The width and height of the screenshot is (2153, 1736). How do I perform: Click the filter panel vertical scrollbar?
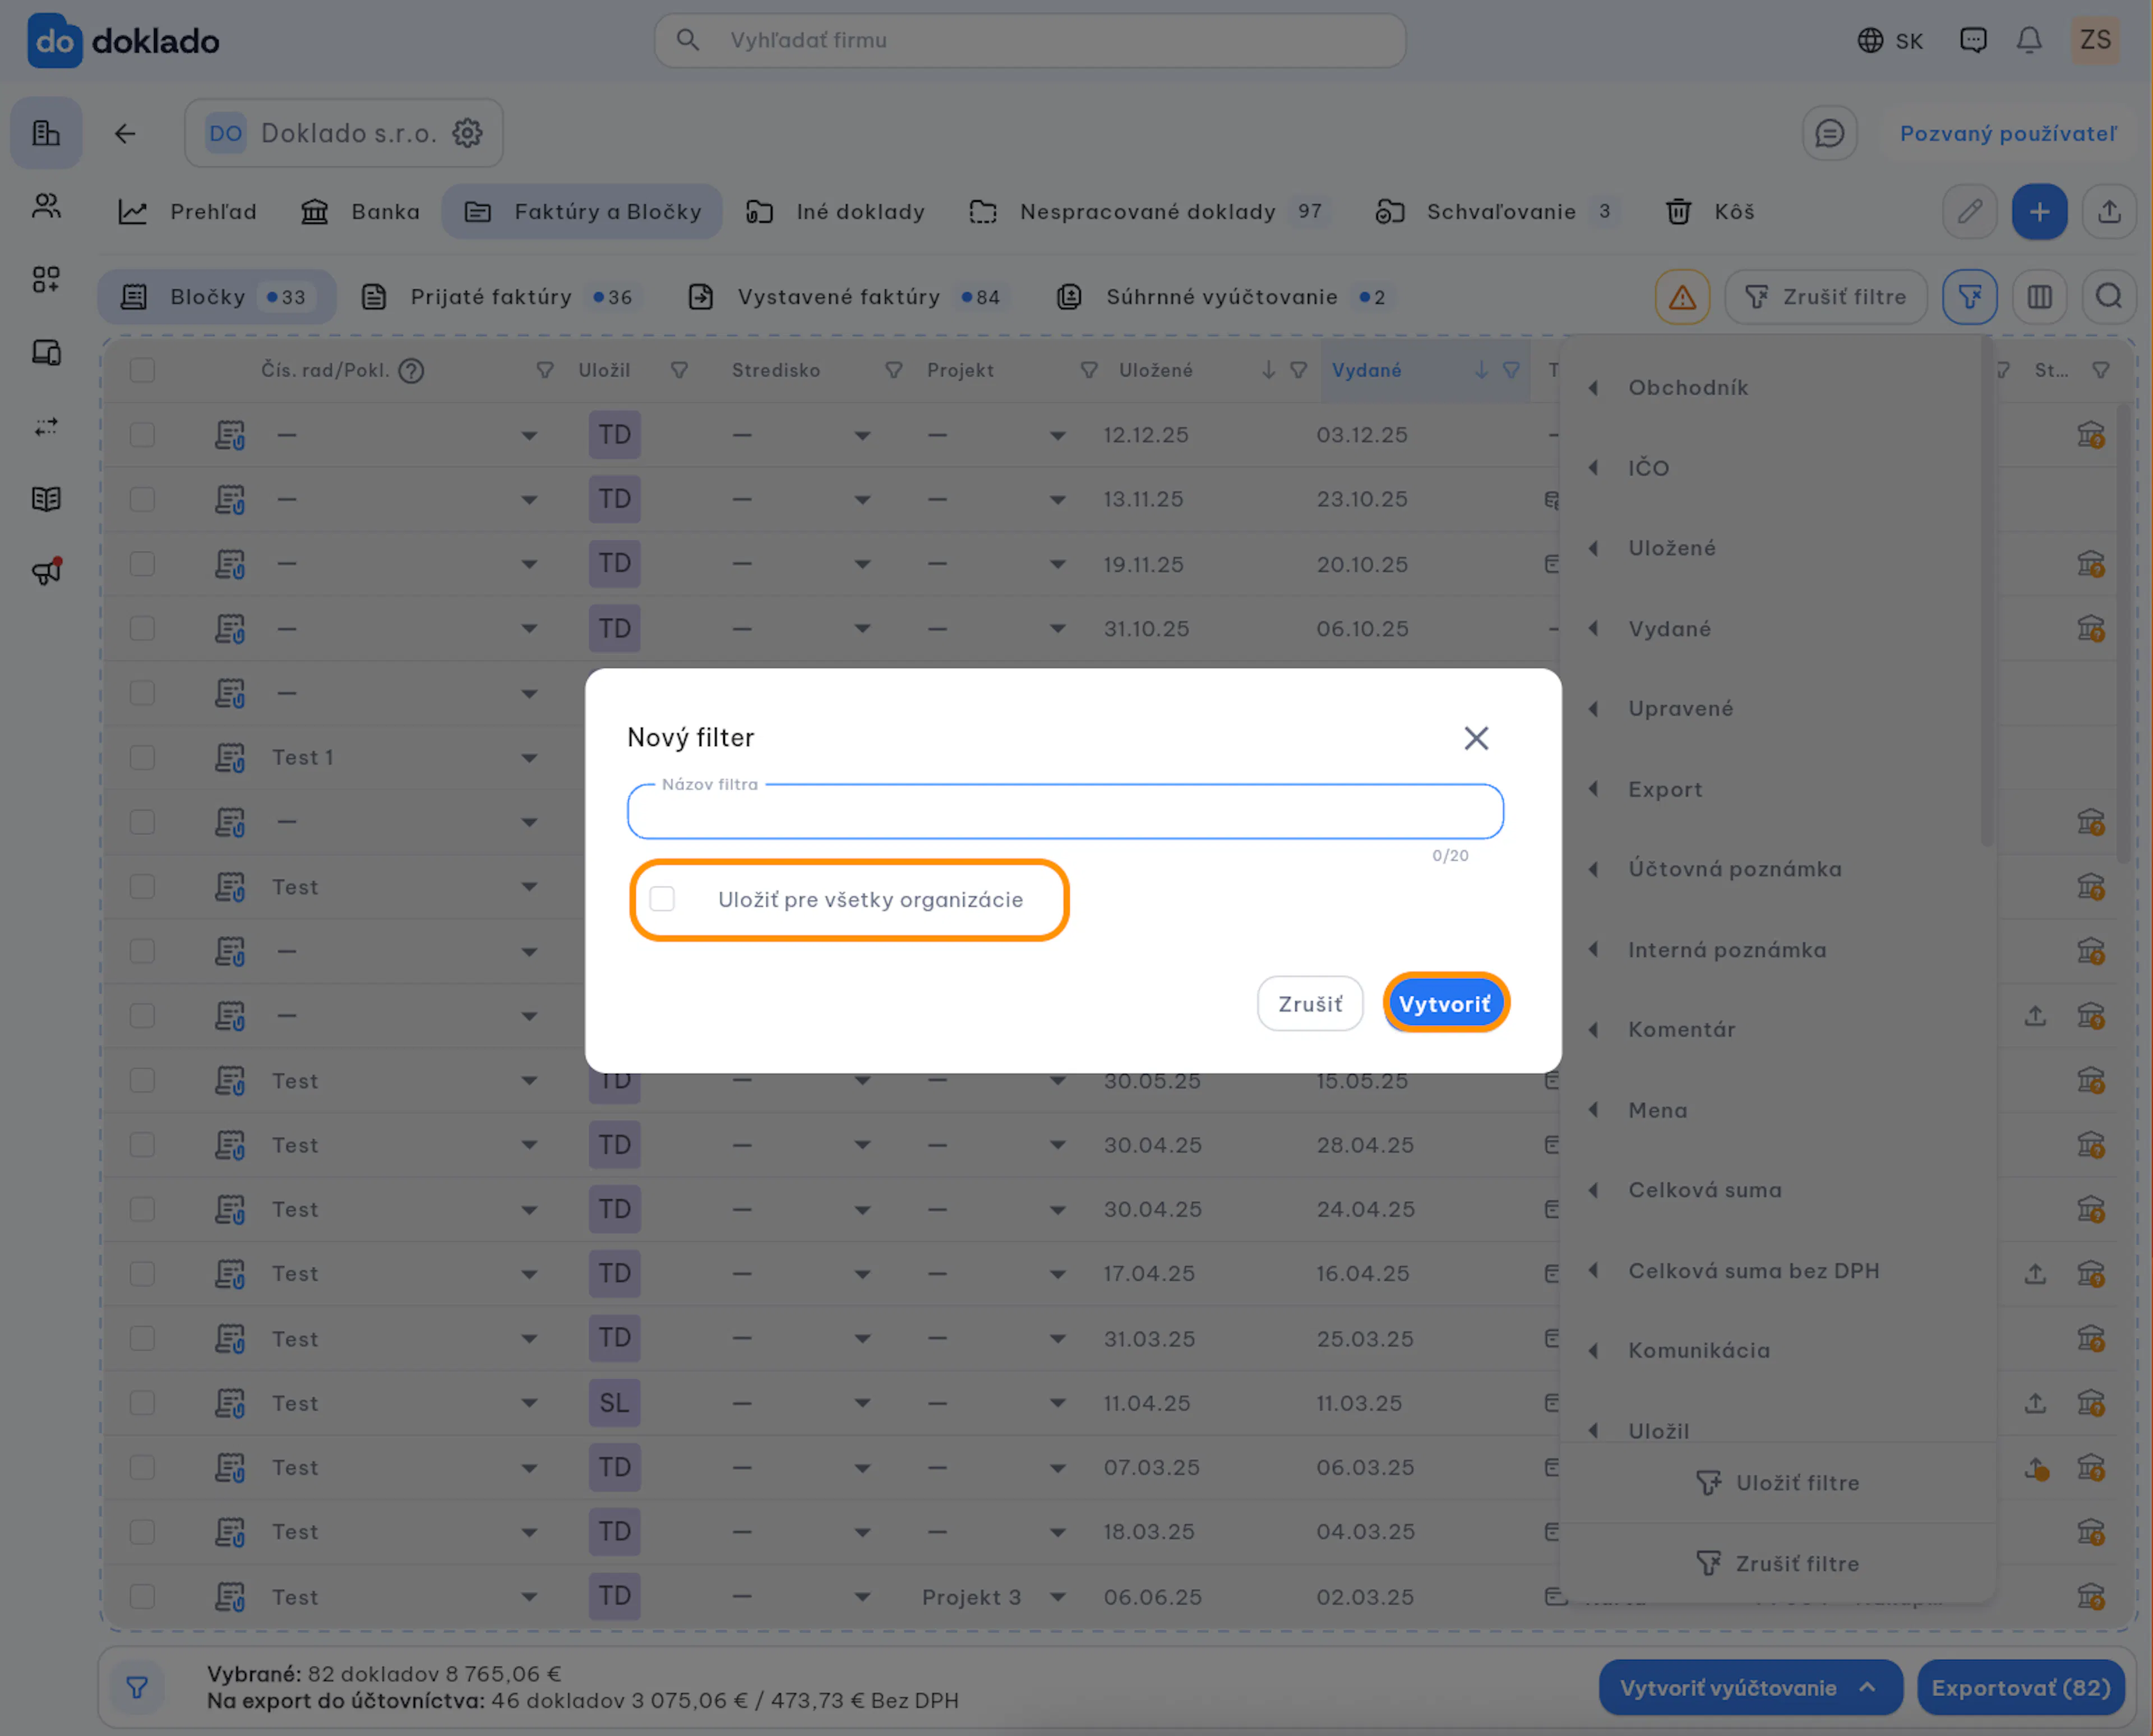(x=1986, y=590)
